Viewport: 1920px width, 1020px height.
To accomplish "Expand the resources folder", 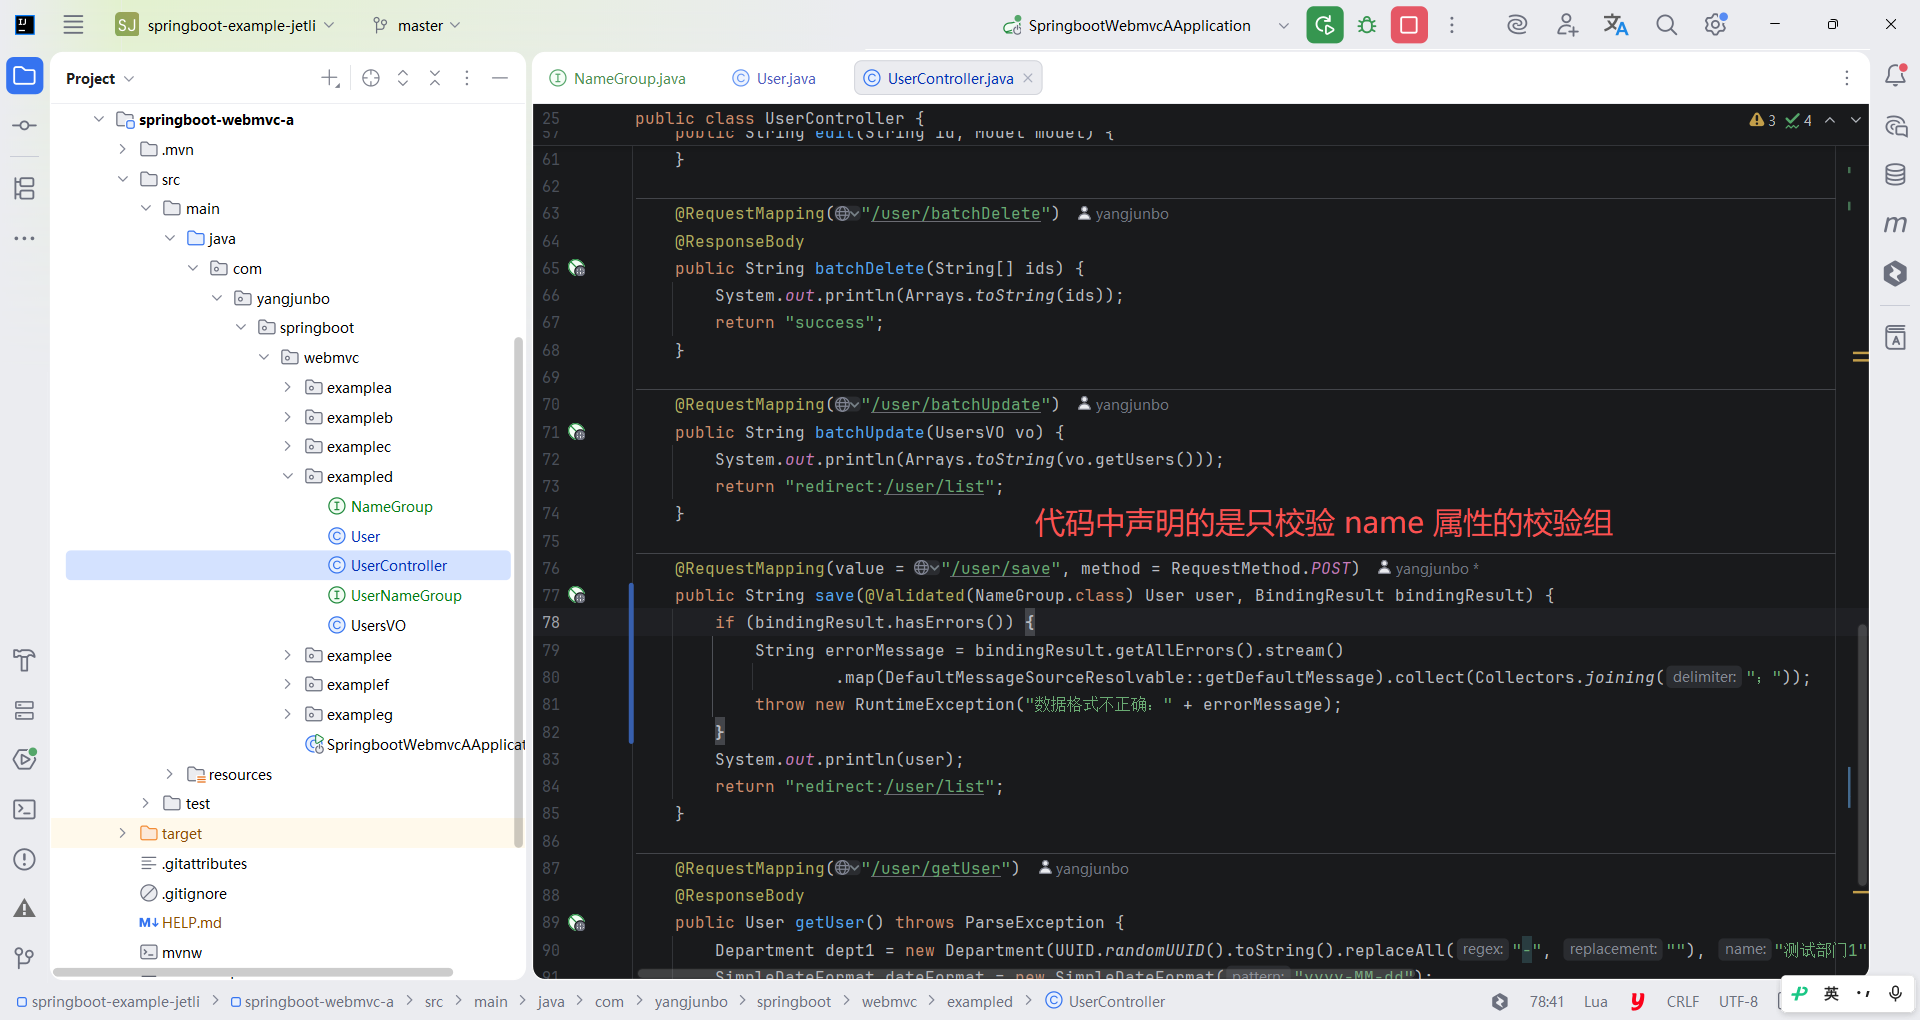I will tap(169, 774).
